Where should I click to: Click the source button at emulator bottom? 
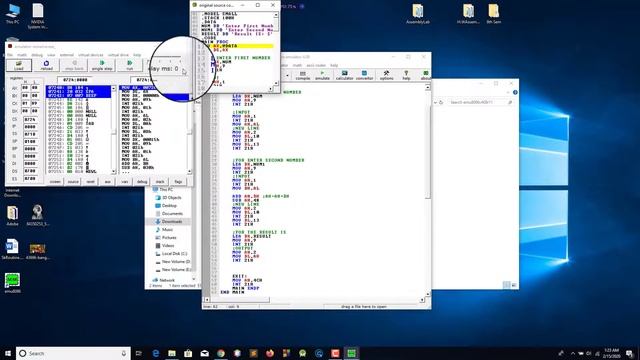tap(73, 182)
